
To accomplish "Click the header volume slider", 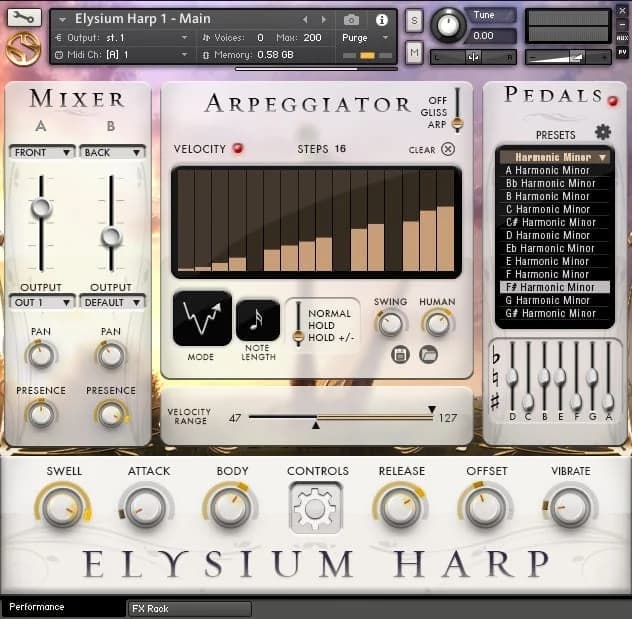I will pos(568,57).
